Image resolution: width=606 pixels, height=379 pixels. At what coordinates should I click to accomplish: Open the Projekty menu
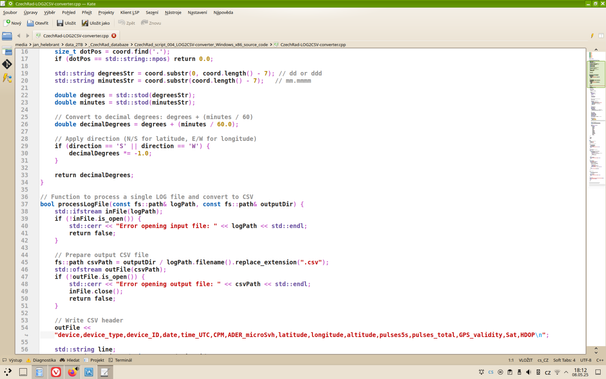coord(106,12)
